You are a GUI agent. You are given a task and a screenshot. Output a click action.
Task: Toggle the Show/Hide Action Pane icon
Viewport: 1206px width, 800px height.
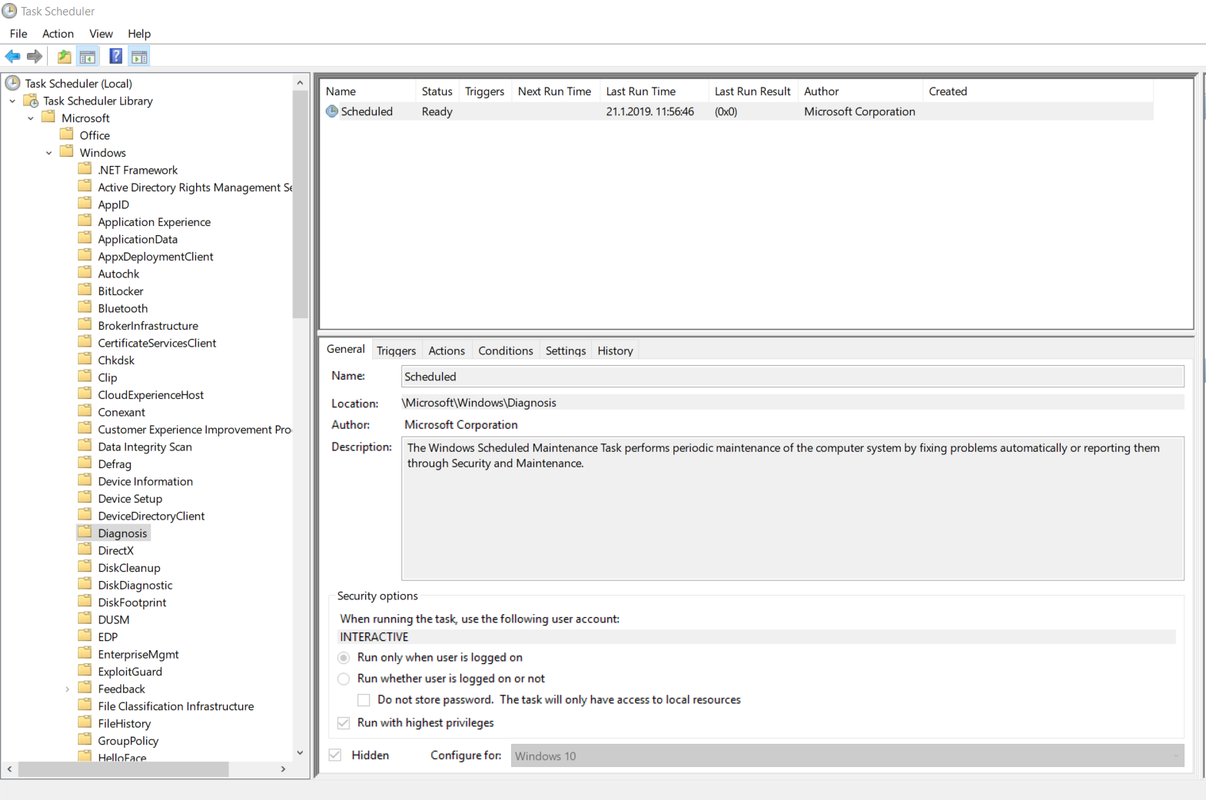click(x=139, y=57)
